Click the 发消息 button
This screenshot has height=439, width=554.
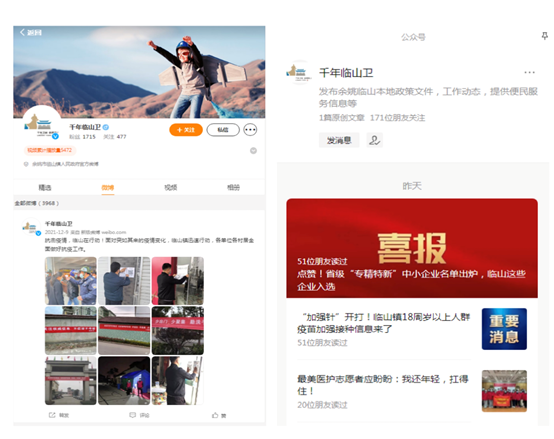339,140
